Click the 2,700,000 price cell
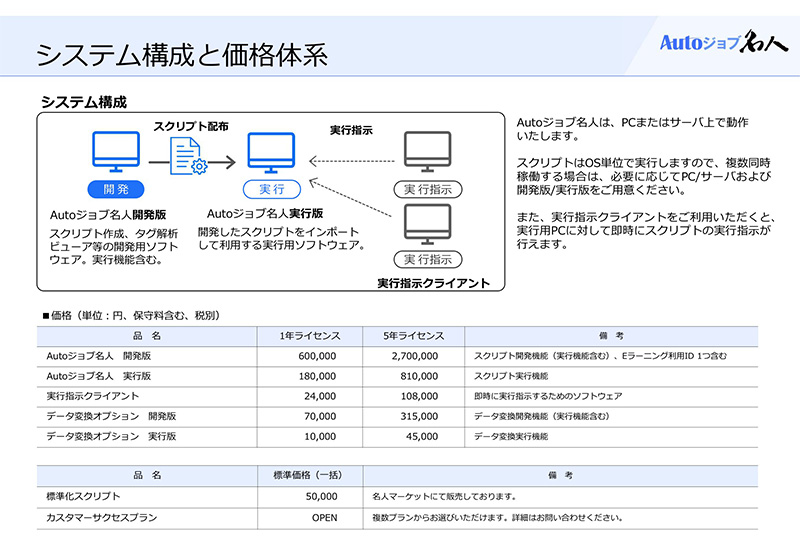This screenshot has height=545, width=800. (x=415, y=356)
